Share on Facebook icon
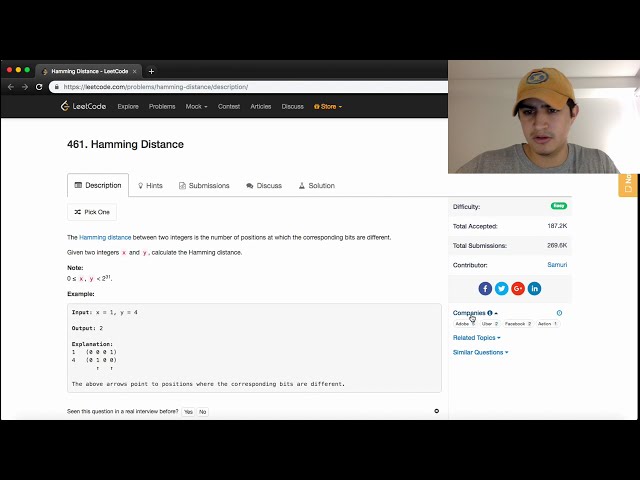The width and height of the screenshot is (640, 480). pos(485,289)
